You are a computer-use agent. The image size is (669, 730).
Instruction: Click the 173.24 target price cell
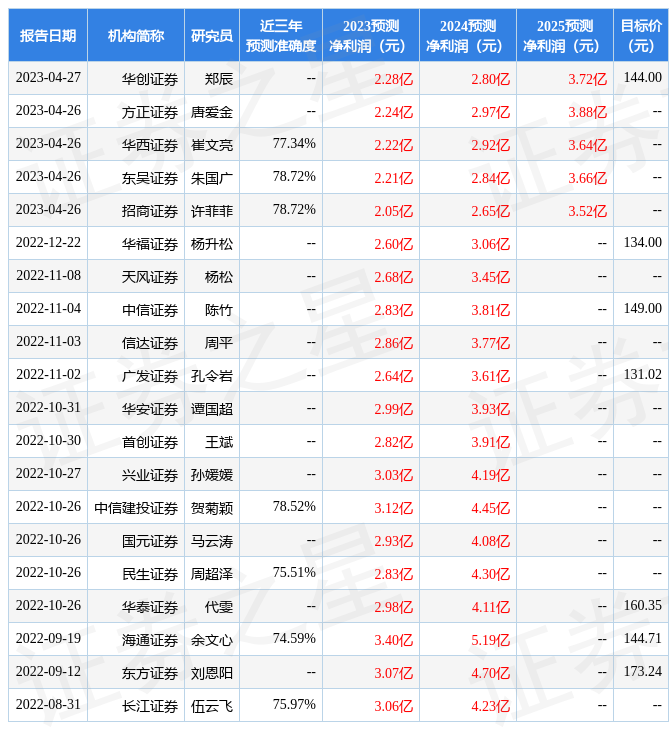click(642, 672)
